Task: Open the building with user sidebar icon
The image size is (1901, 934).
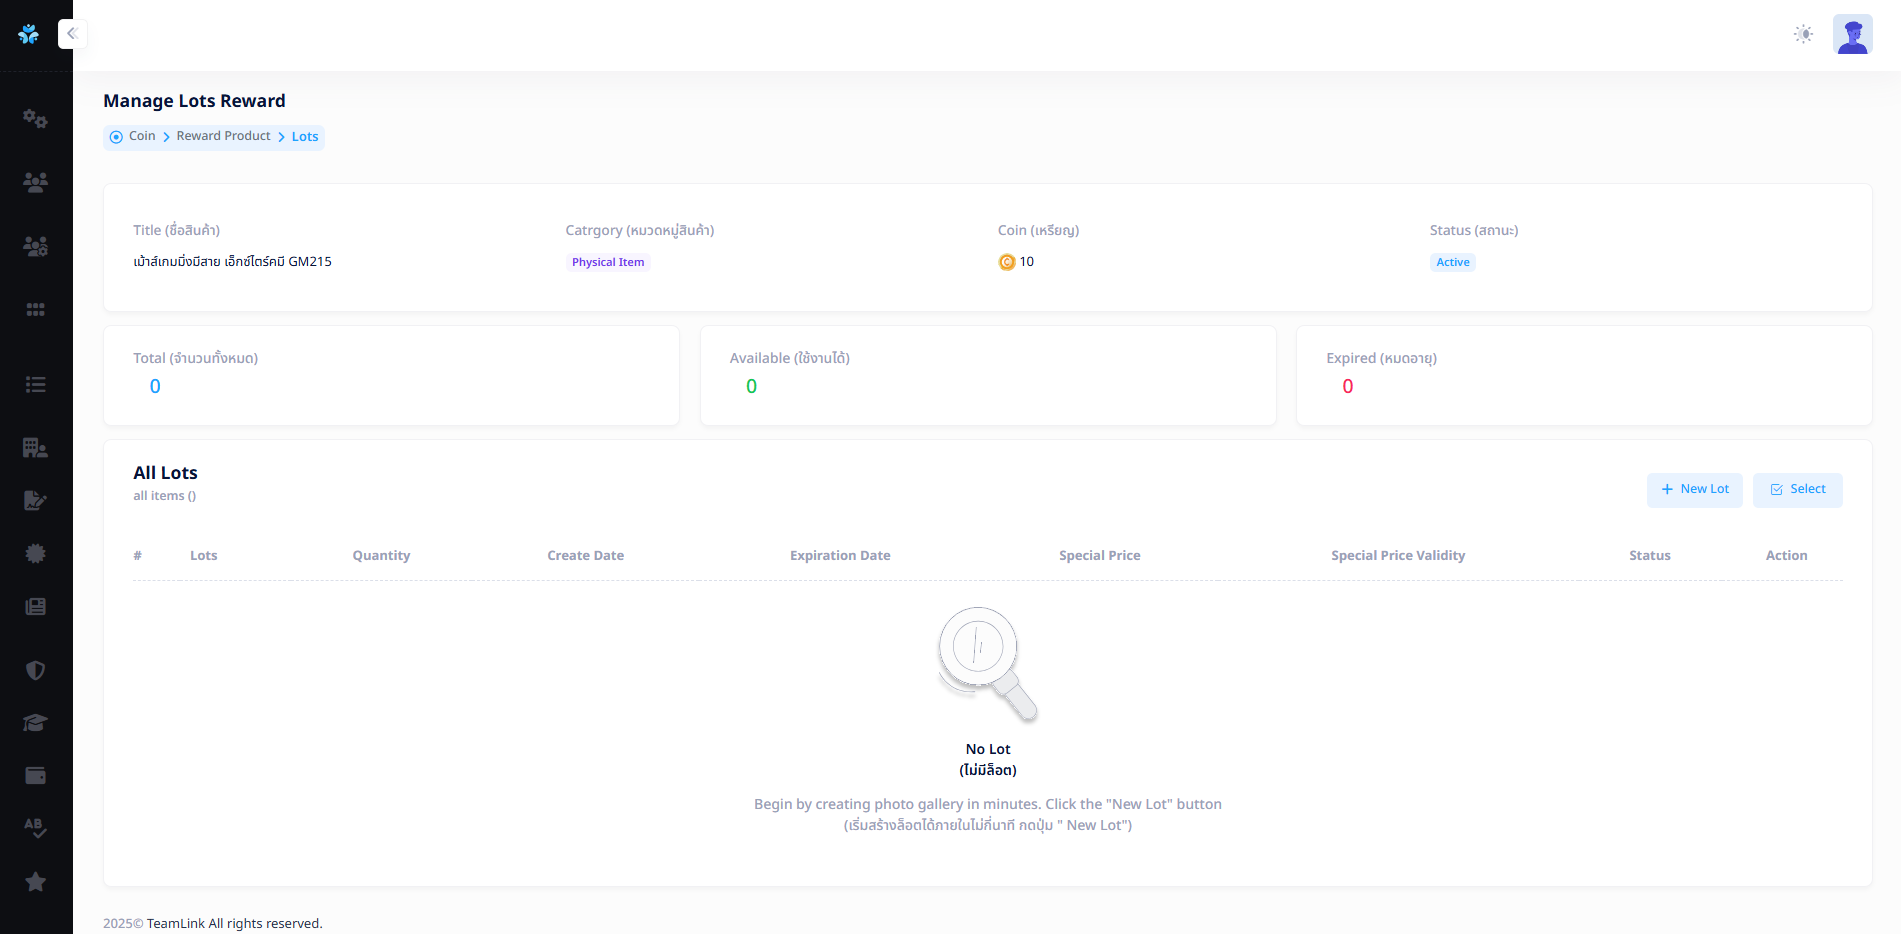Action: 35,448
